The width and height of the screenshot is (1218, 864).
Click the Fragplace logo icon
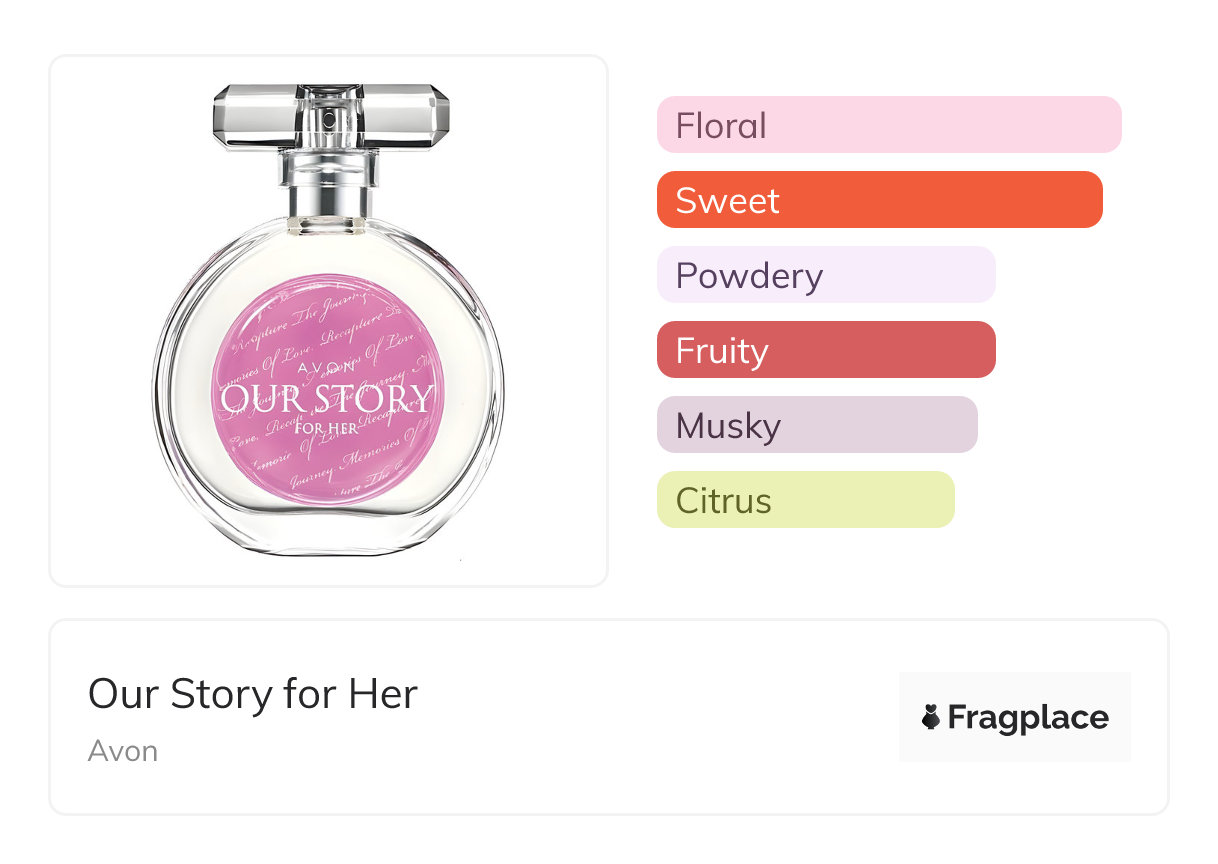tap(931, 717)
